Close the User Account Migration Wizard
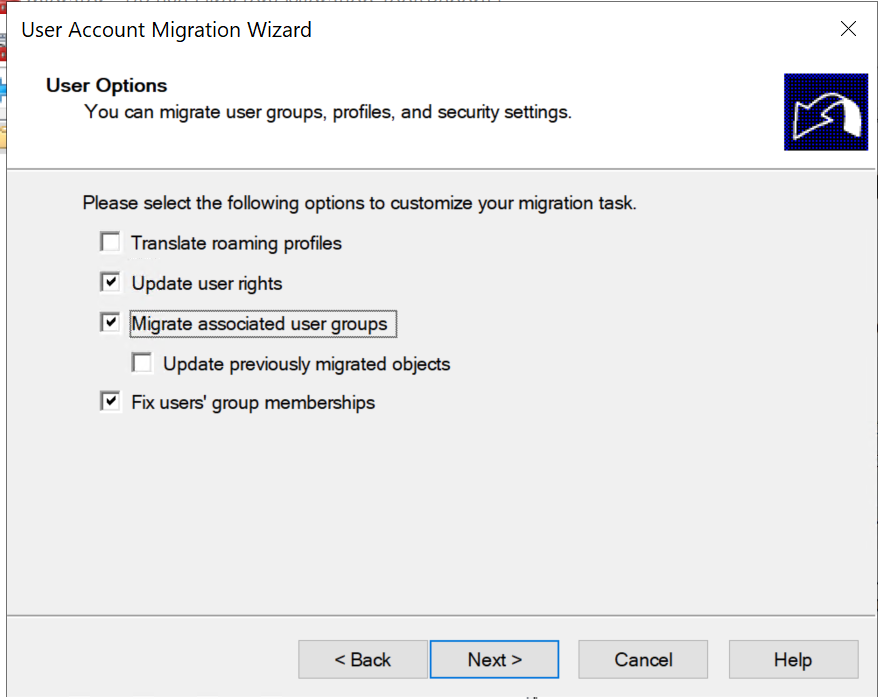The width and height of the screenshot is (878, 699). [x=848, y=29]
